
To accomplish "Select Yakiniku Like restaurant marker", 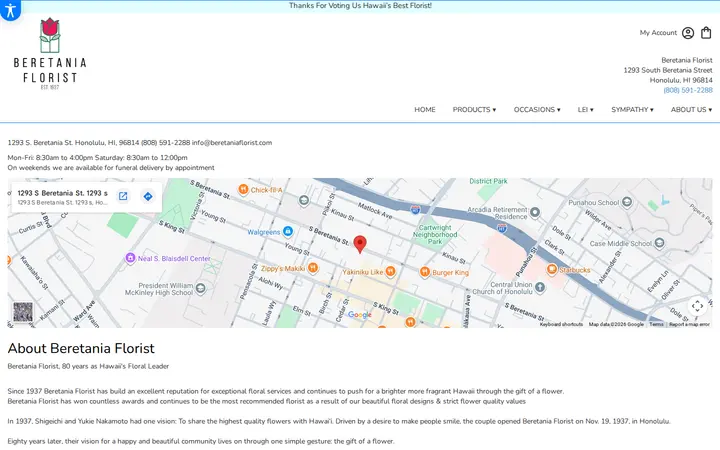I will [x=390, y=271].
